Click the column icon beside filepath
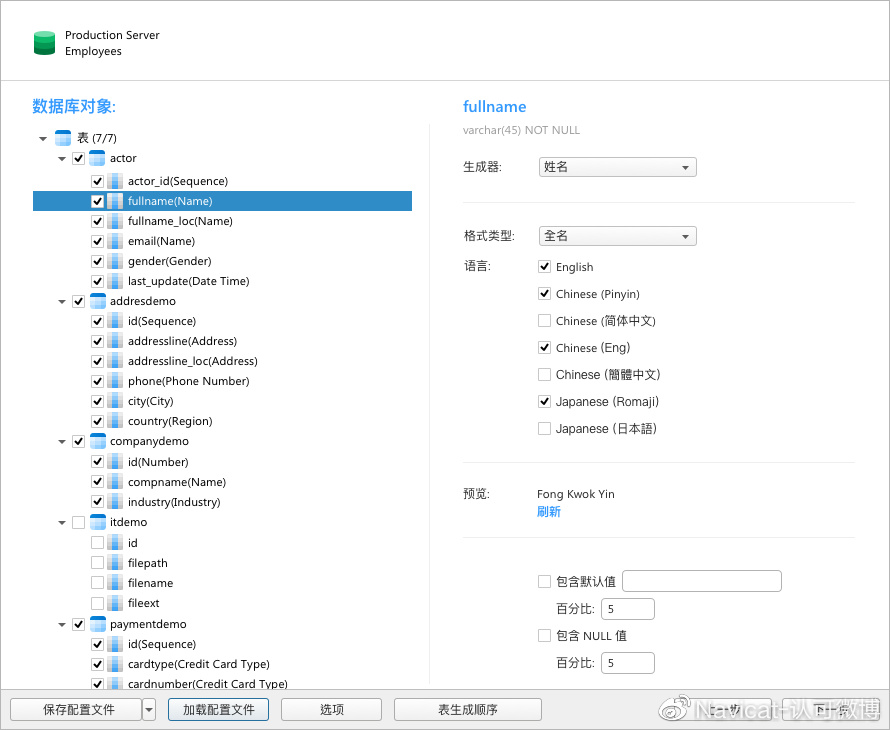 pyautogui.click(x=115, y=563)
